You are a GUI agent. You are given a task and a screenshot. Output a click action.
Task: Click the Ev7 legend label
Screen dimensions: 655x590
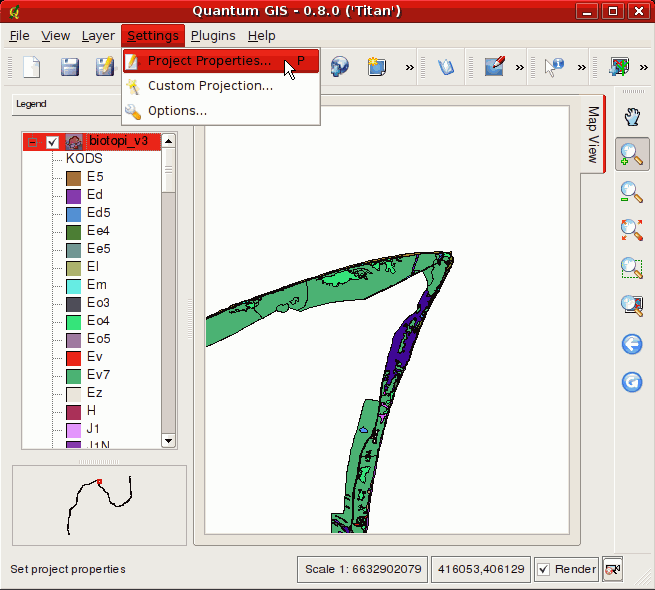coord(98,374)
